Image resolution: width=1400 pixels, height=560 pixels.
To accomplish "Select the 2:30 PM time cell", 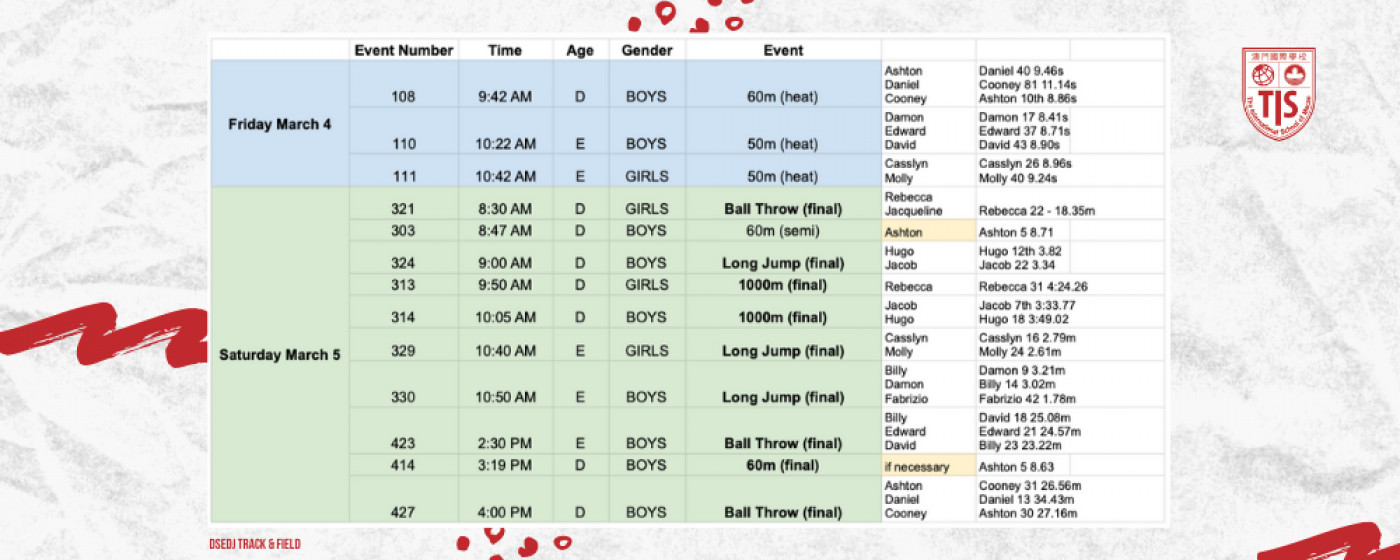I will (505, 443).
